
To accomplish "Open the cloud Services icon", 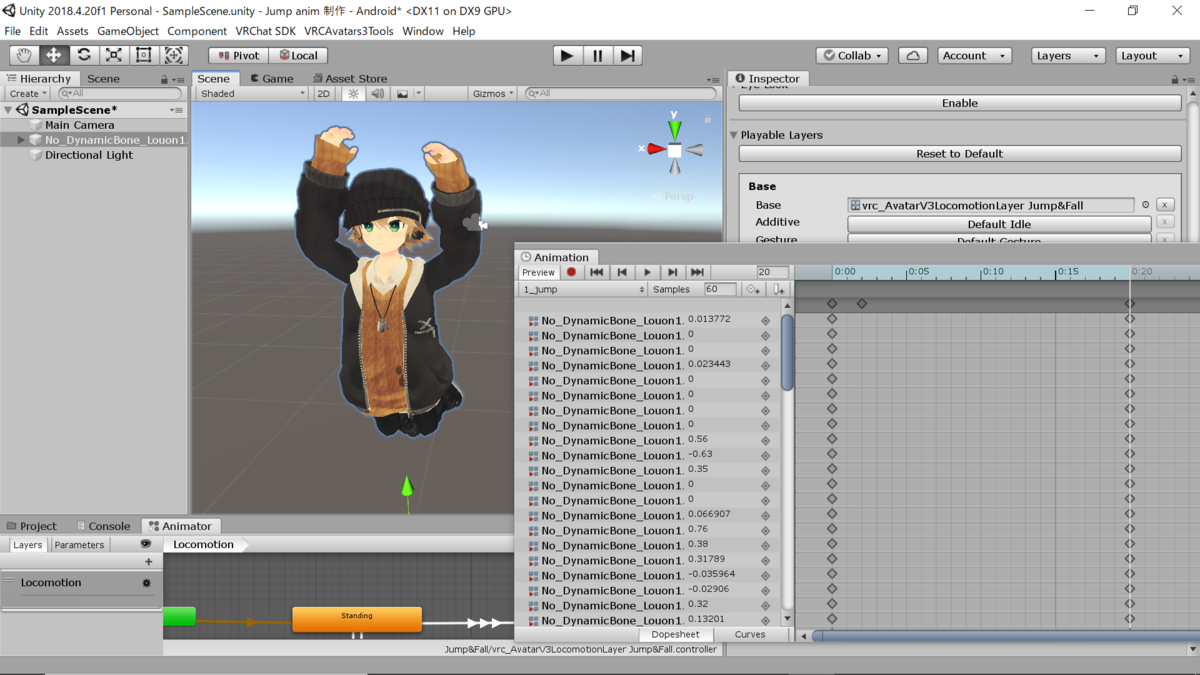I will [913, 56].
